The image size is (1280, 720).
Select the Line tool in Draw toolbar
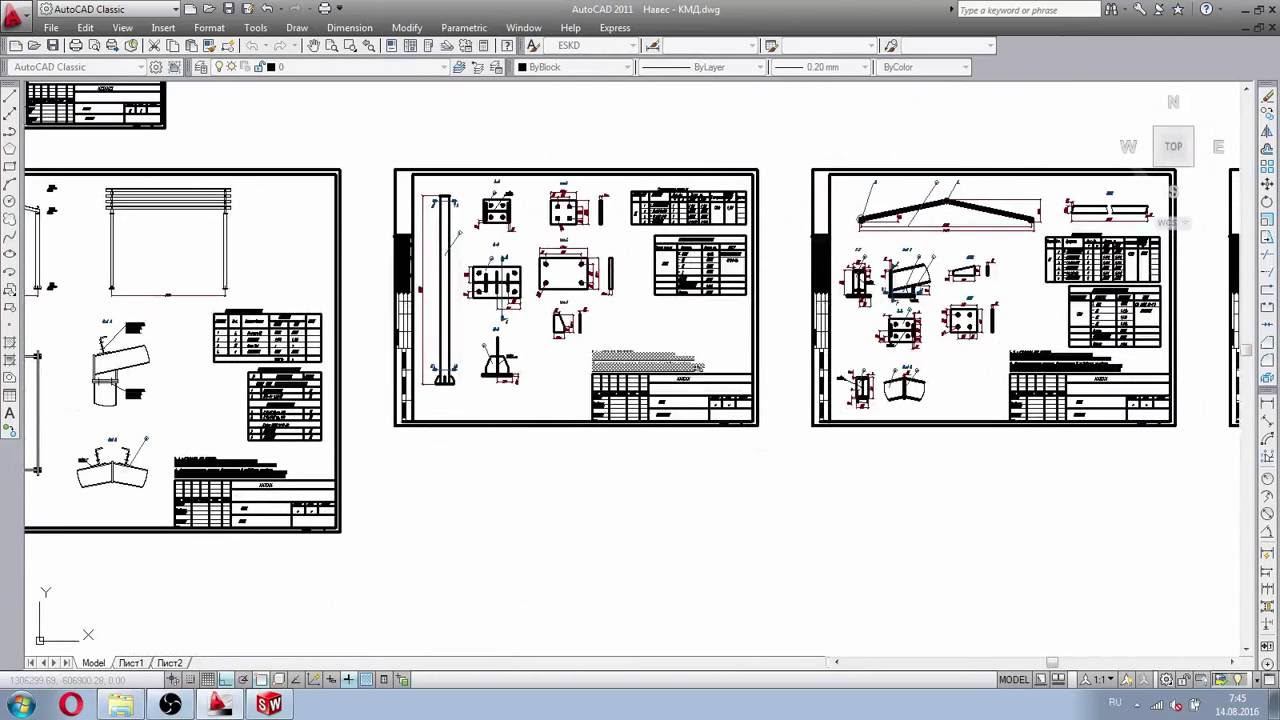tap(10, 97)
